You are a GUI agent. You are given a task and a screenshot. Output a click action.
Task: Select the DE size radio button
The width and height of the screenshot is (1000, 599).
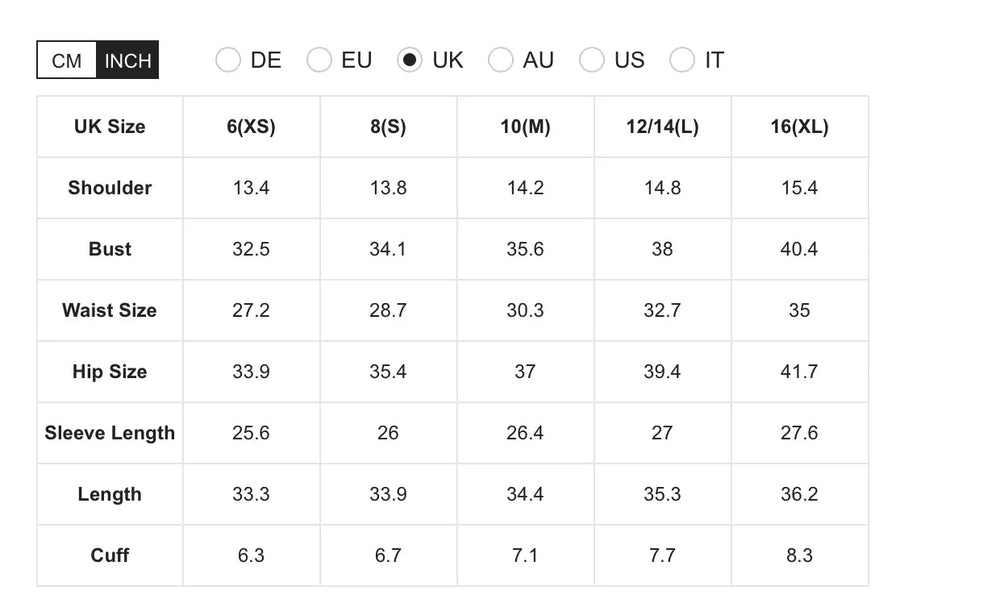point(228,60)
